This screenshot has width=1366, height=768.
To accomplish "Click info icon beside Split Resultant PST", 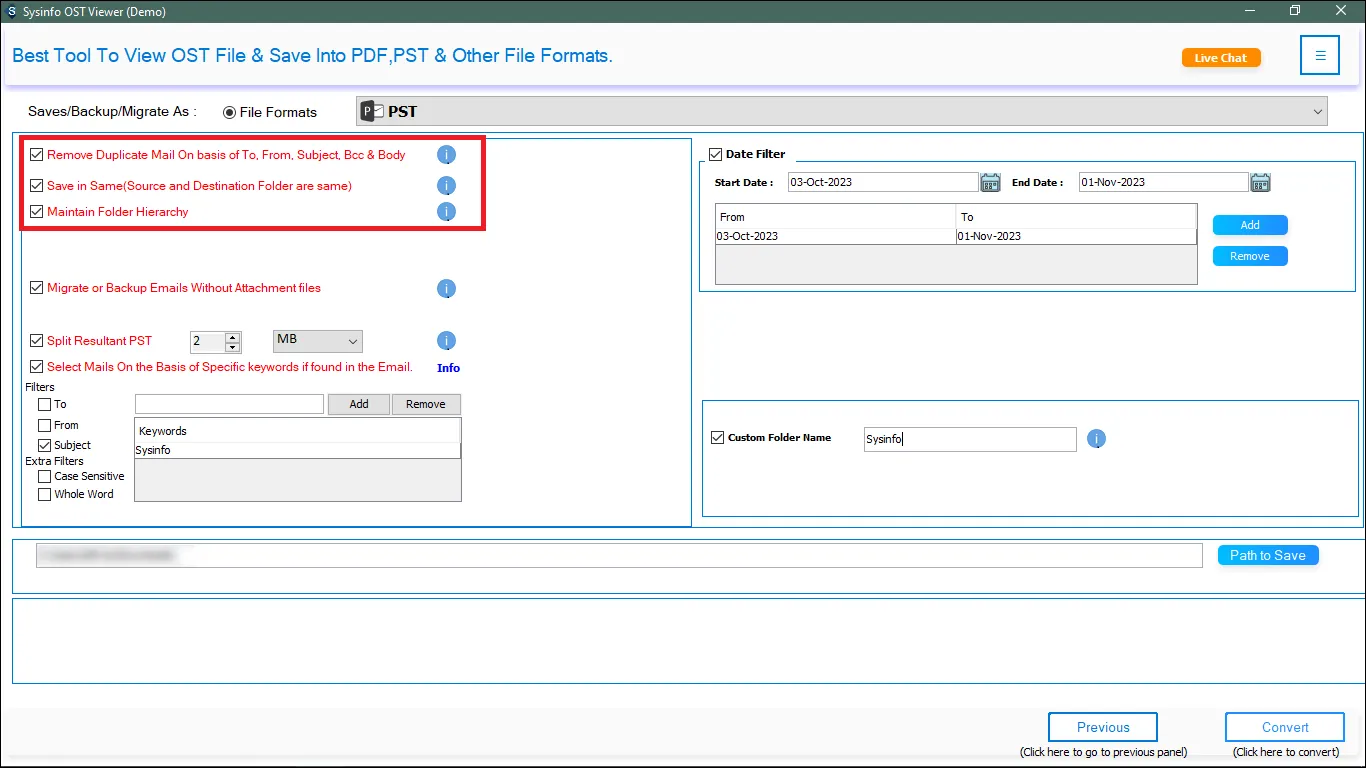I will coord(446,341).
